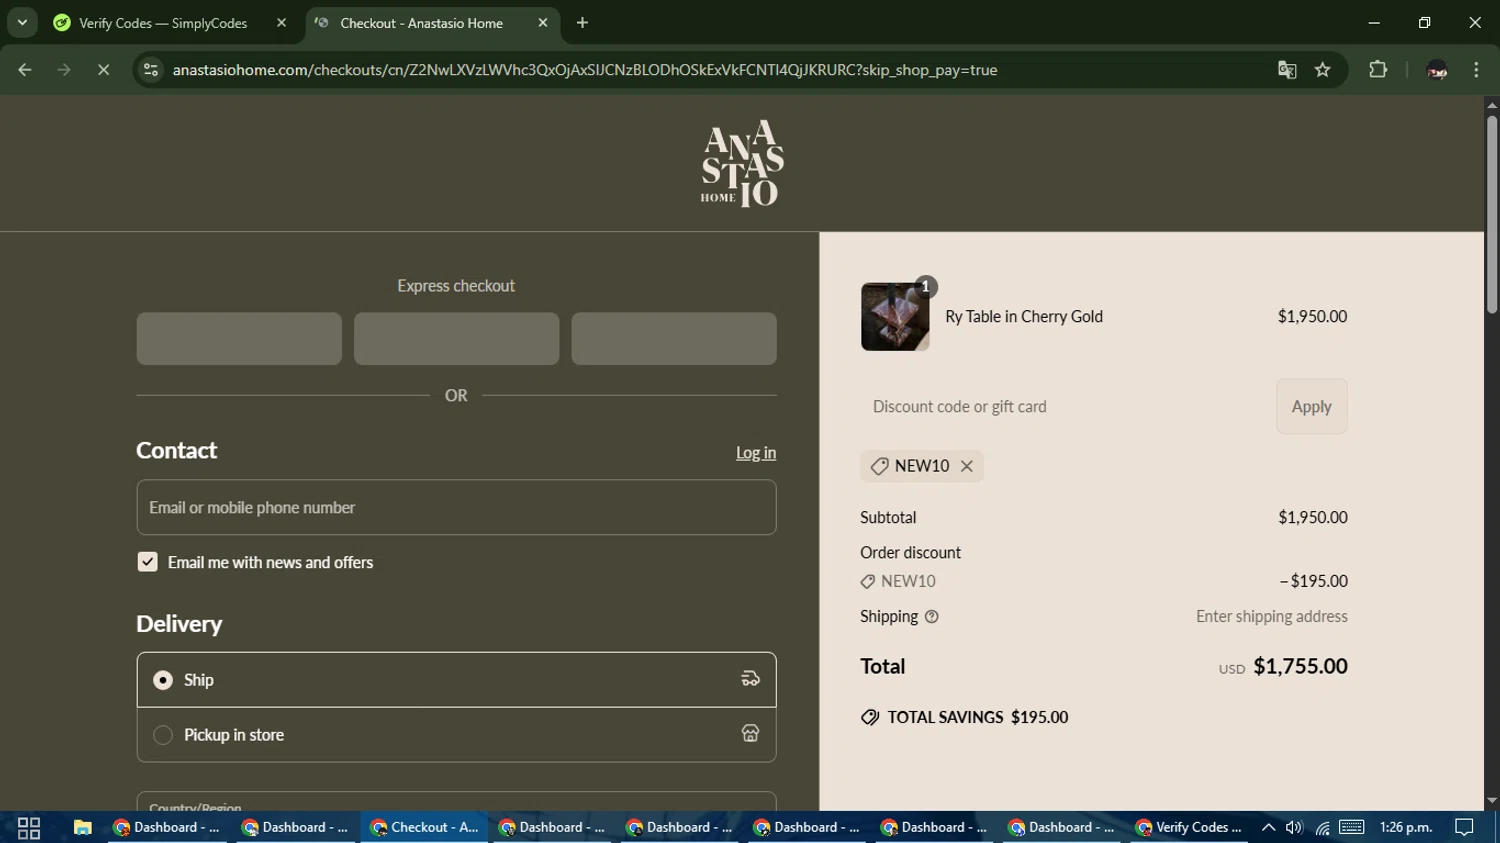The image size is (1500, 843).
Task: Click the taskbar network icon
Action: [1322, 828]
